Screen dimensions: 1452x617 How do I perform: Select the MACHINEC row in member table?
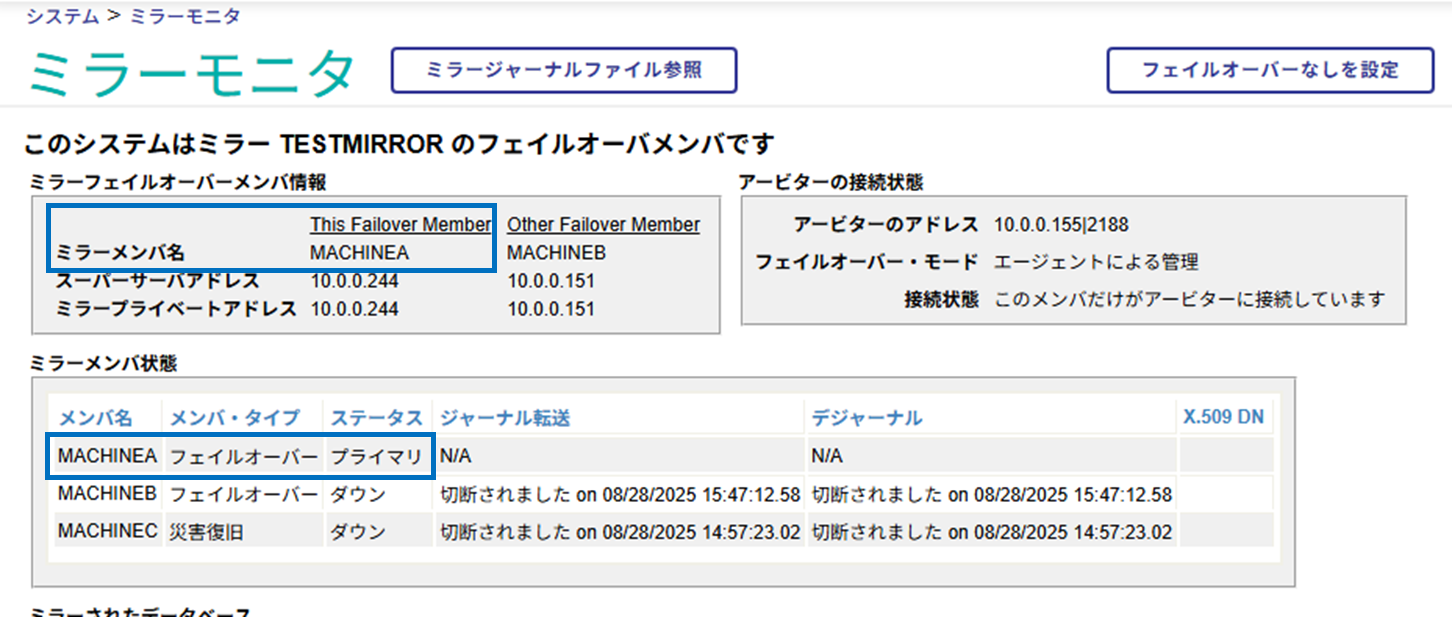107,532
